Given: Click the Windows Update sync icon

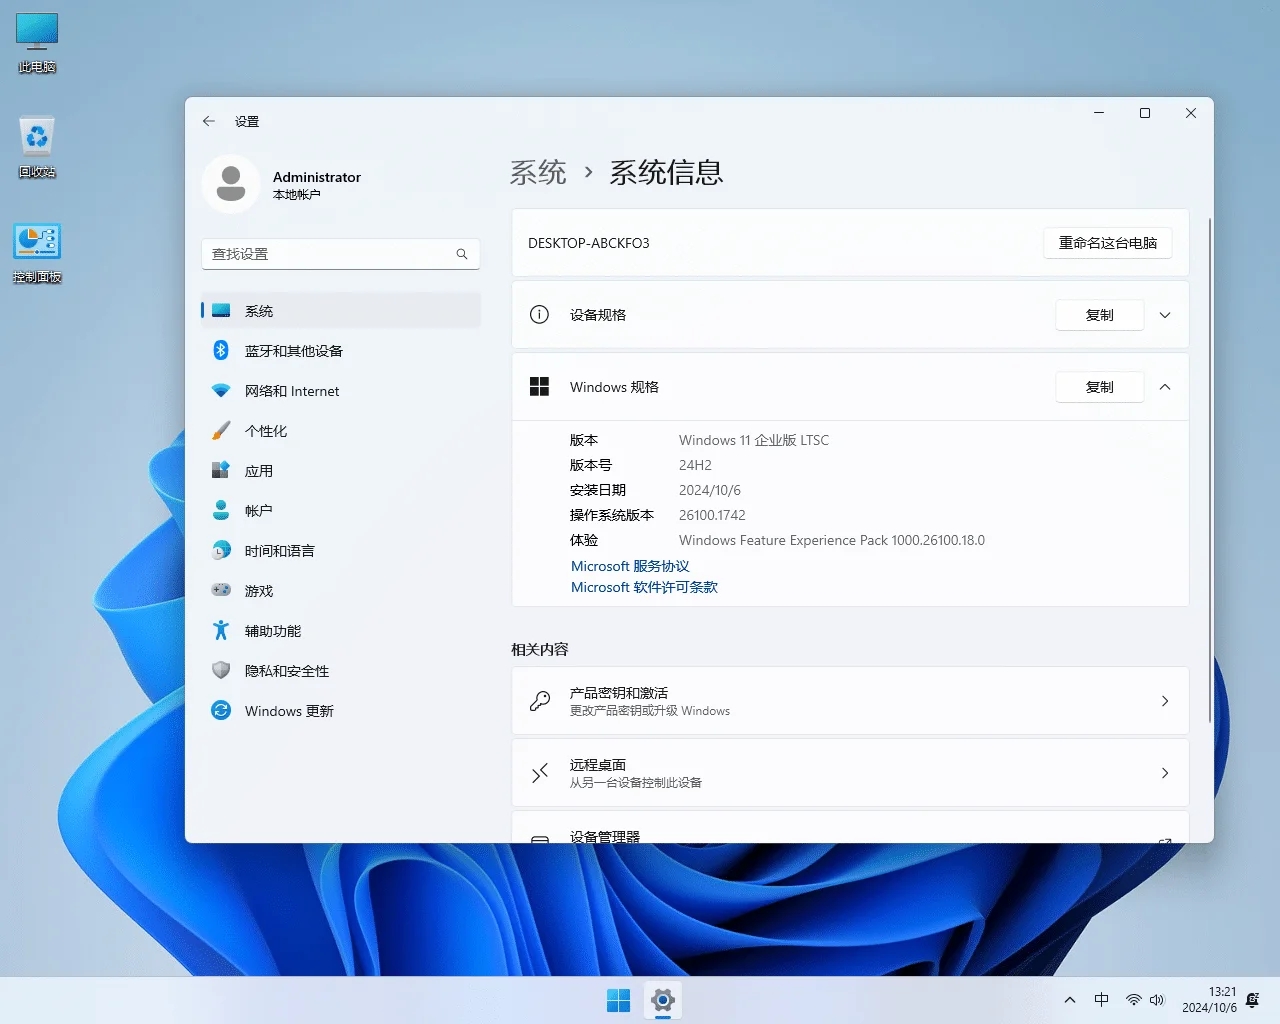Looking at the screenshot, I should (x=221, y=710).
